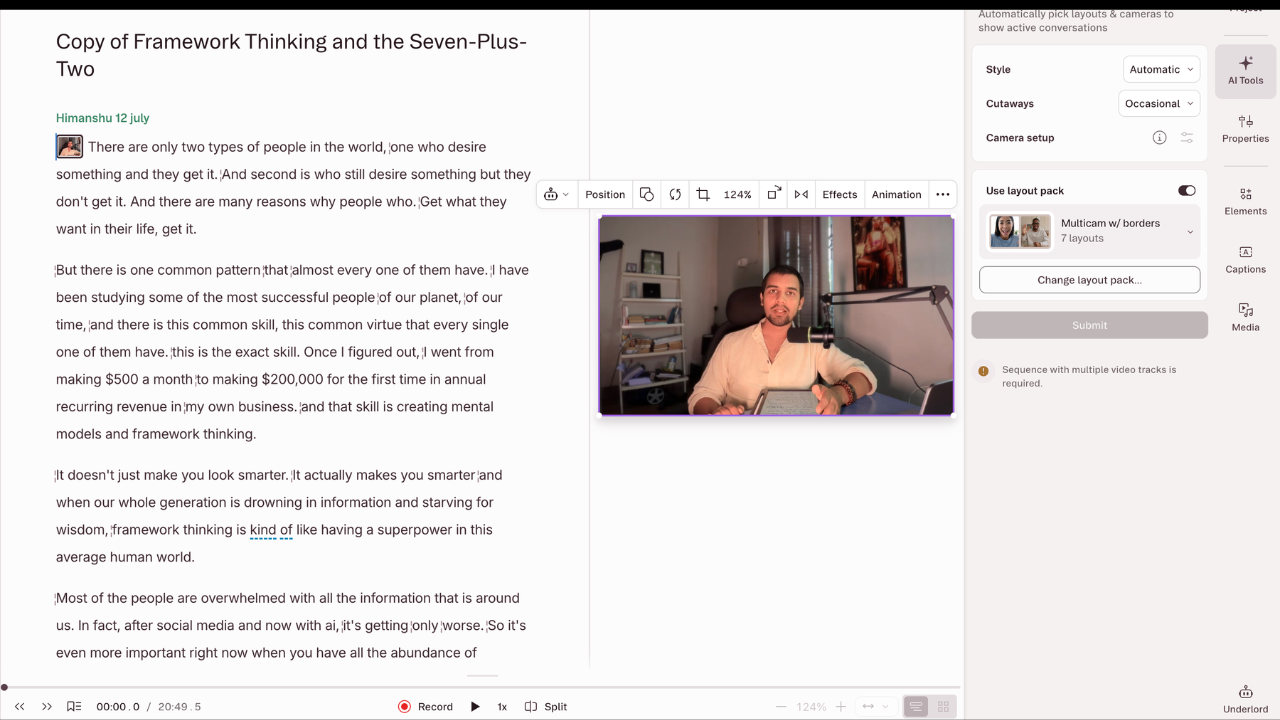The image size is (1280, 720).
Task: Open the Media panel
Action: click(x=1245, y=317)
